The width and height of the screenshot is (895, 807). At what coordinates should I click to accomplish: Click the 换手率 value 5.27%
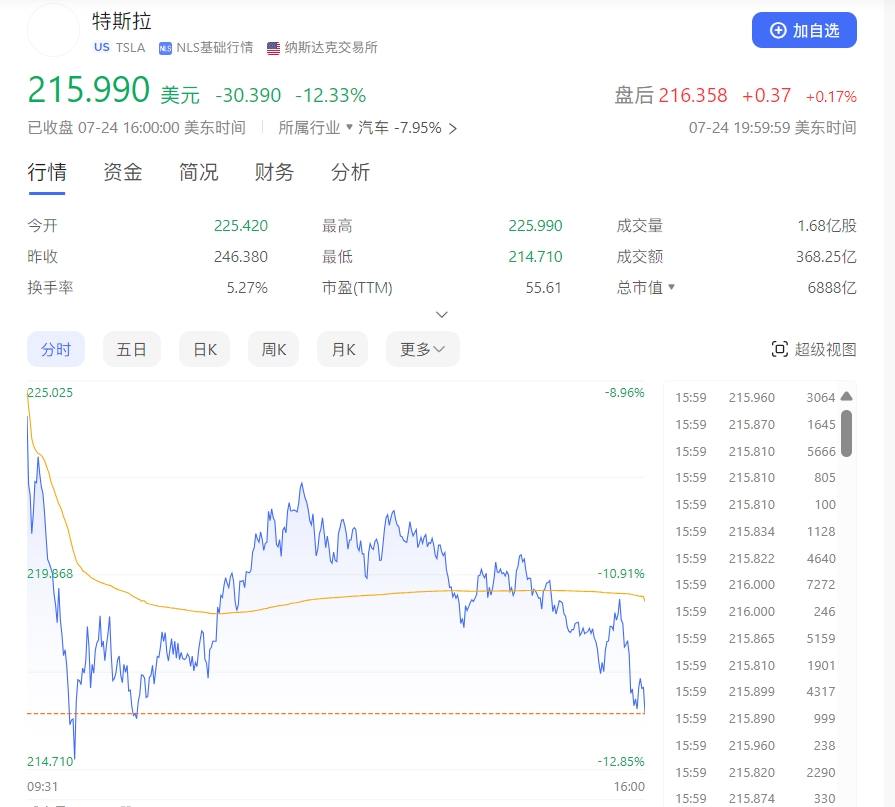pos(247,288)
